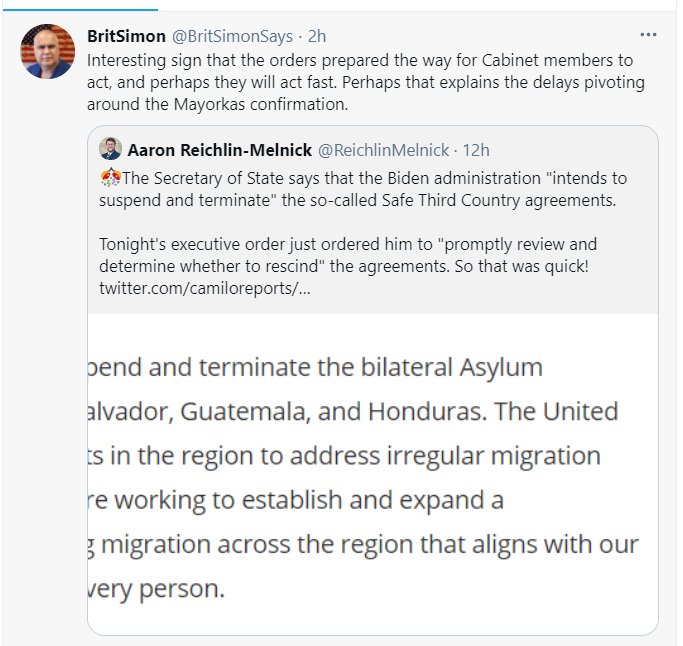Click Aaron Reichlin-Melnick's small avatar
The height and width of the screenshot is (646, 683).
click(x=110, y=149)
